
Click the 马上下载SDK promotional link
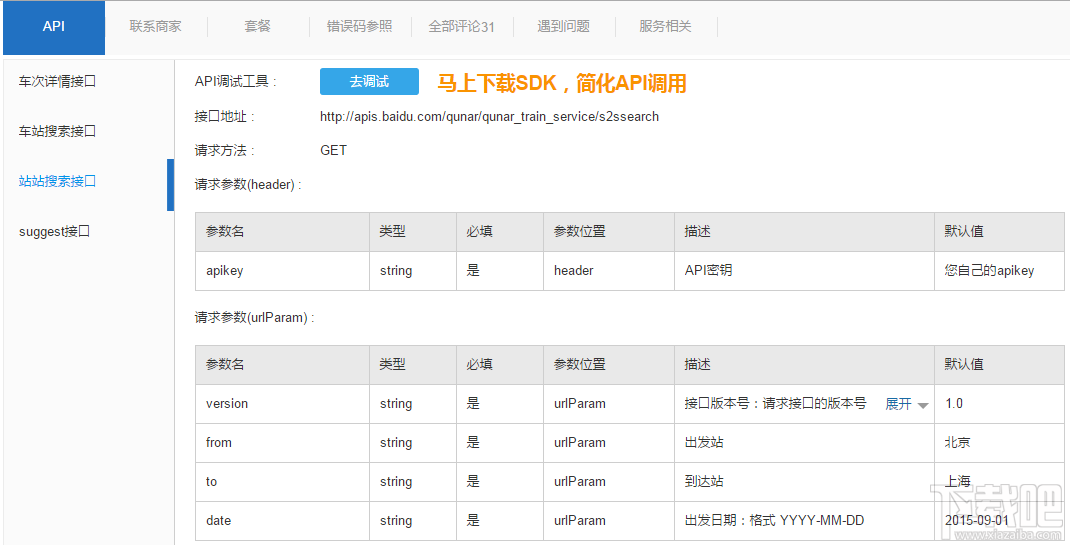[x=562, y=83]
